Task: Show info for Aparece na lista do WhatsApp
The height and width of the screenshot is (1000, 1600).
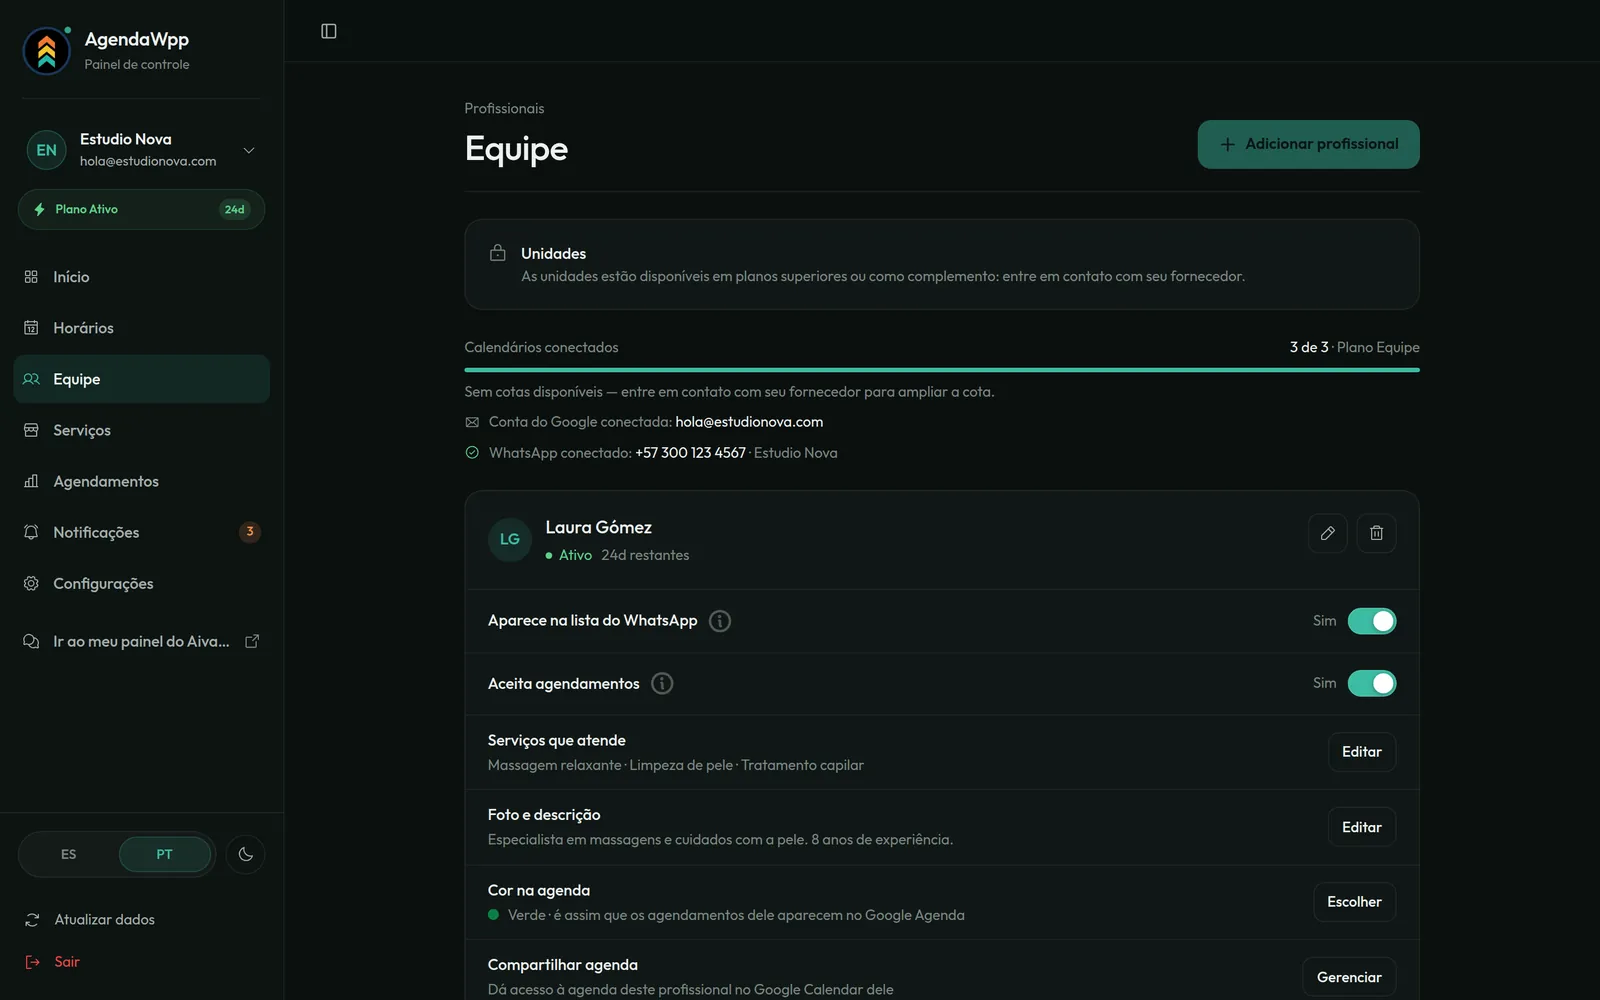Action: [x=719, y=621]
